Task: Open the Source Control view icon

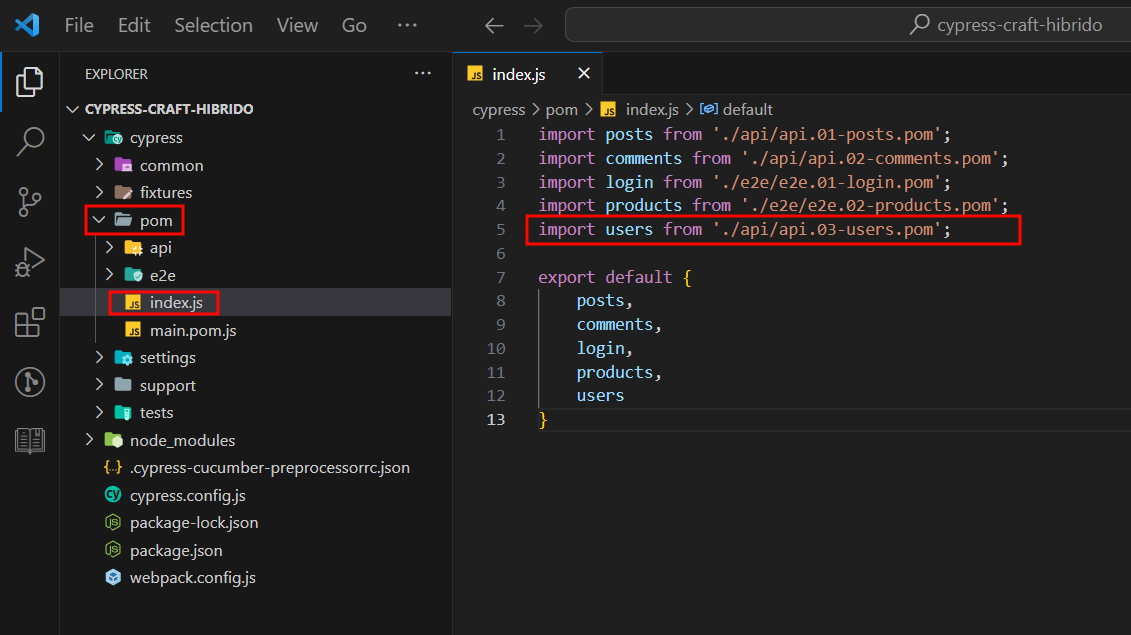Action: click(x=30, y=202)
